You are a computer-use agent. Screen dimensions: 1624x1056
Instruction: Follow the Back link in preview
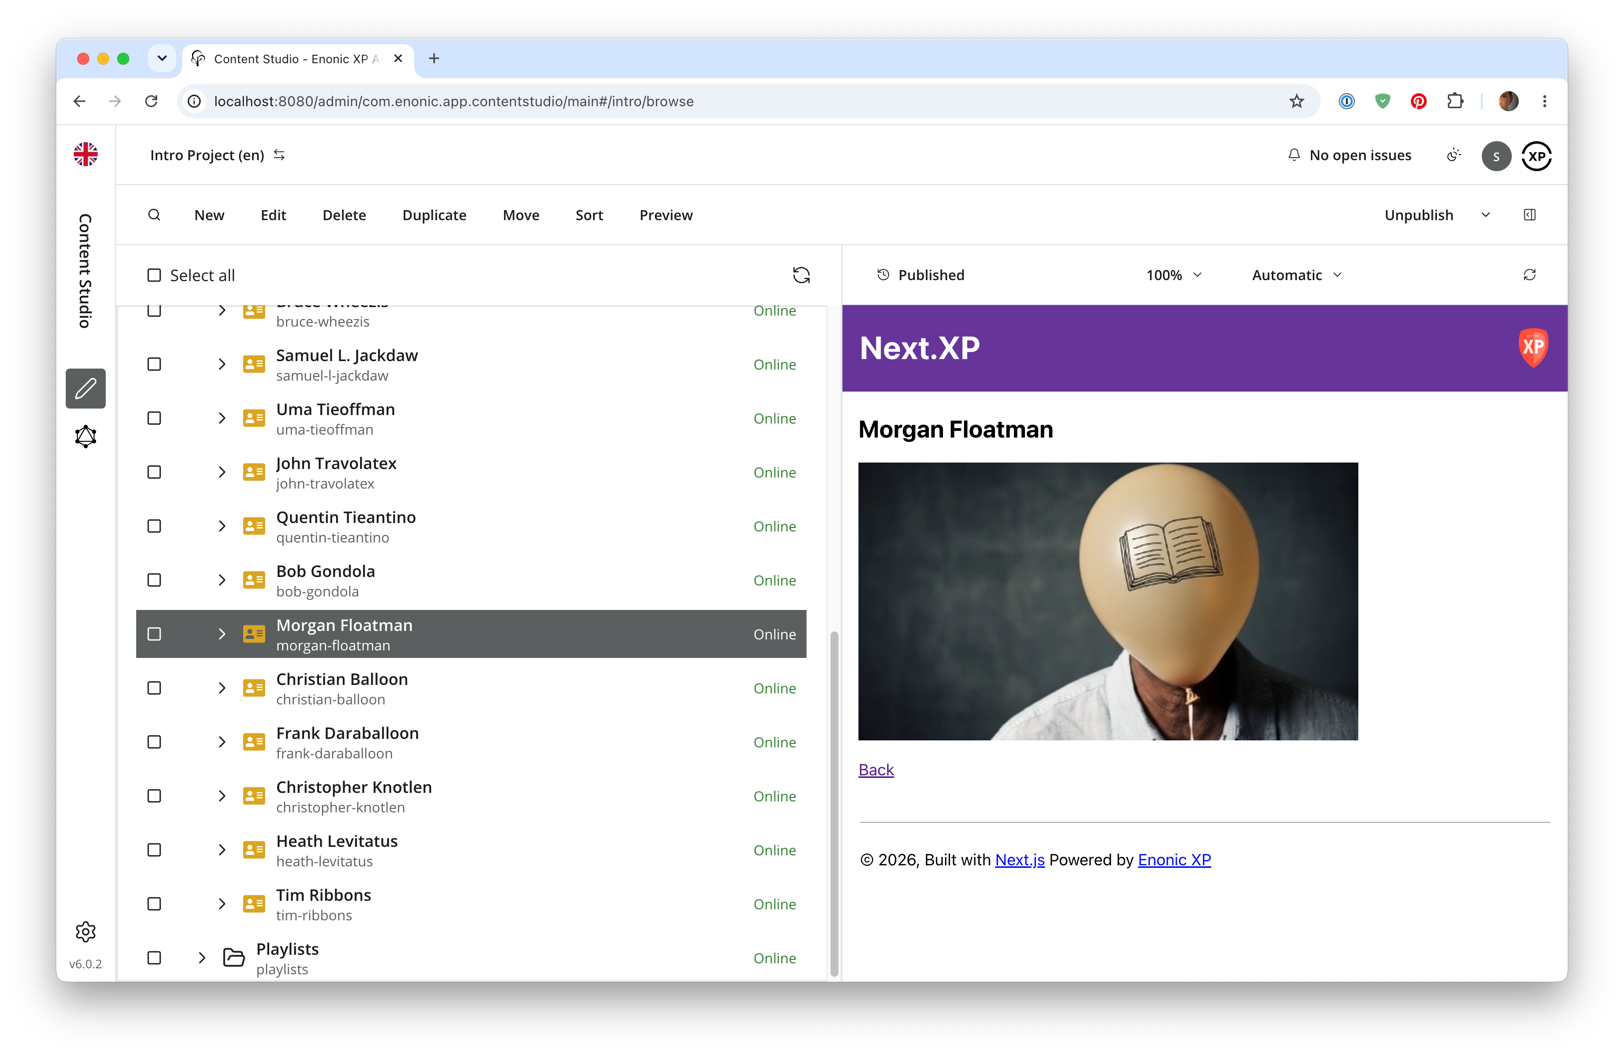[876, 770]
